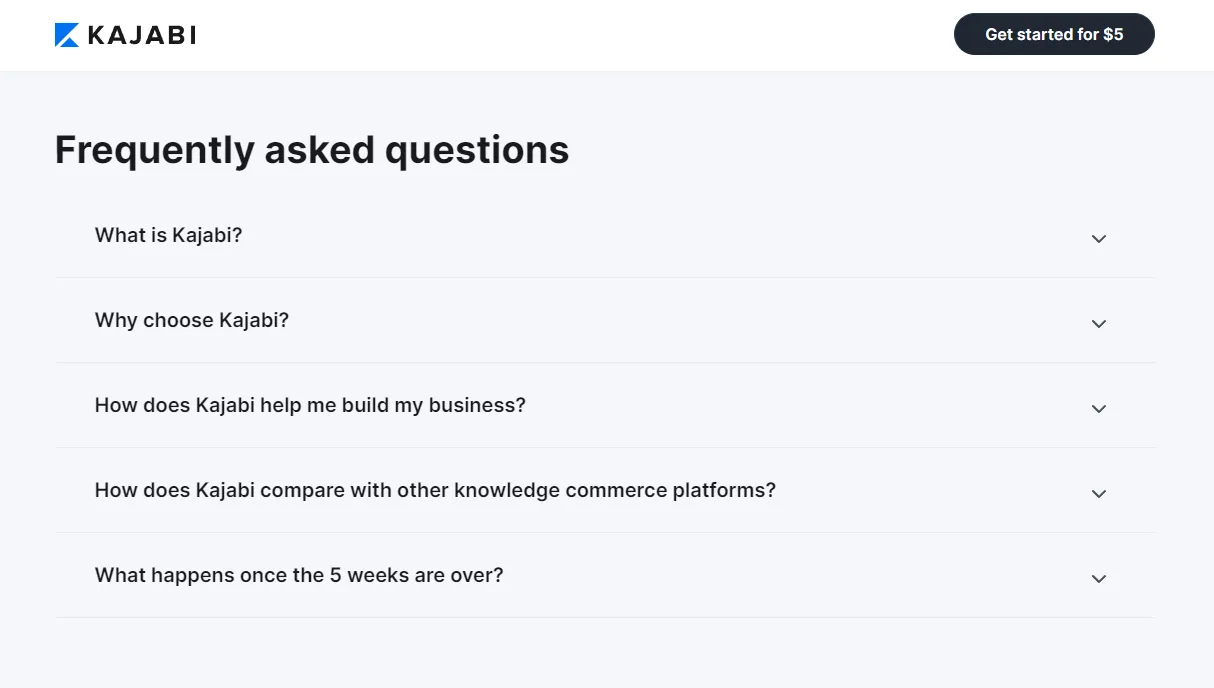Click the chevron arrow for Why choose Kajabi?

click(1099, 324)
